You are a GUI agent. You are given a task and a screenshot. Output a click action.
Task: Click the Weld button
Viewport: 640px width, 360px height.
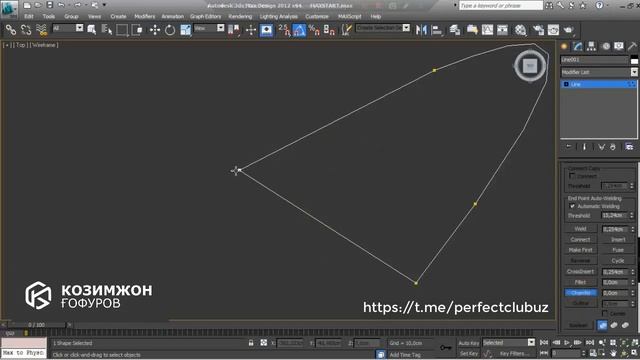580,229
